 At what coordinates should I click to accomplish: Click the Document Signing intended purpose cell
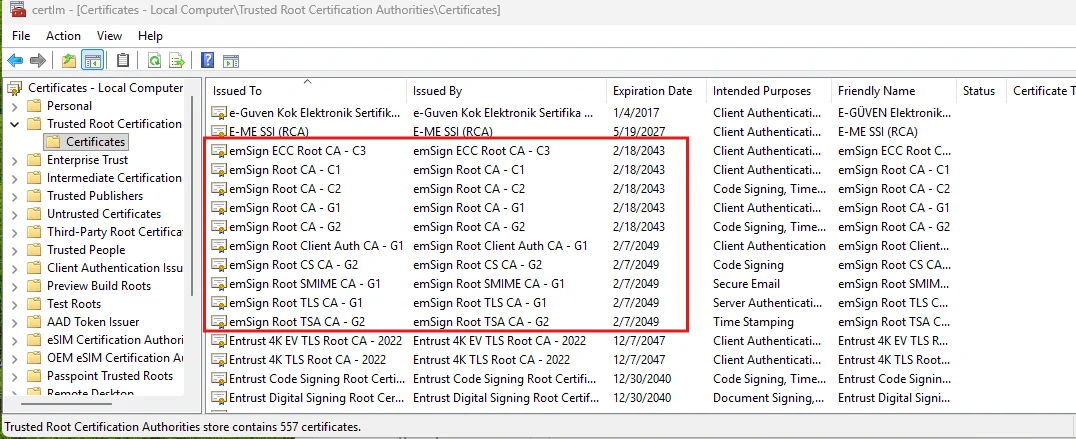pos(769,398)
